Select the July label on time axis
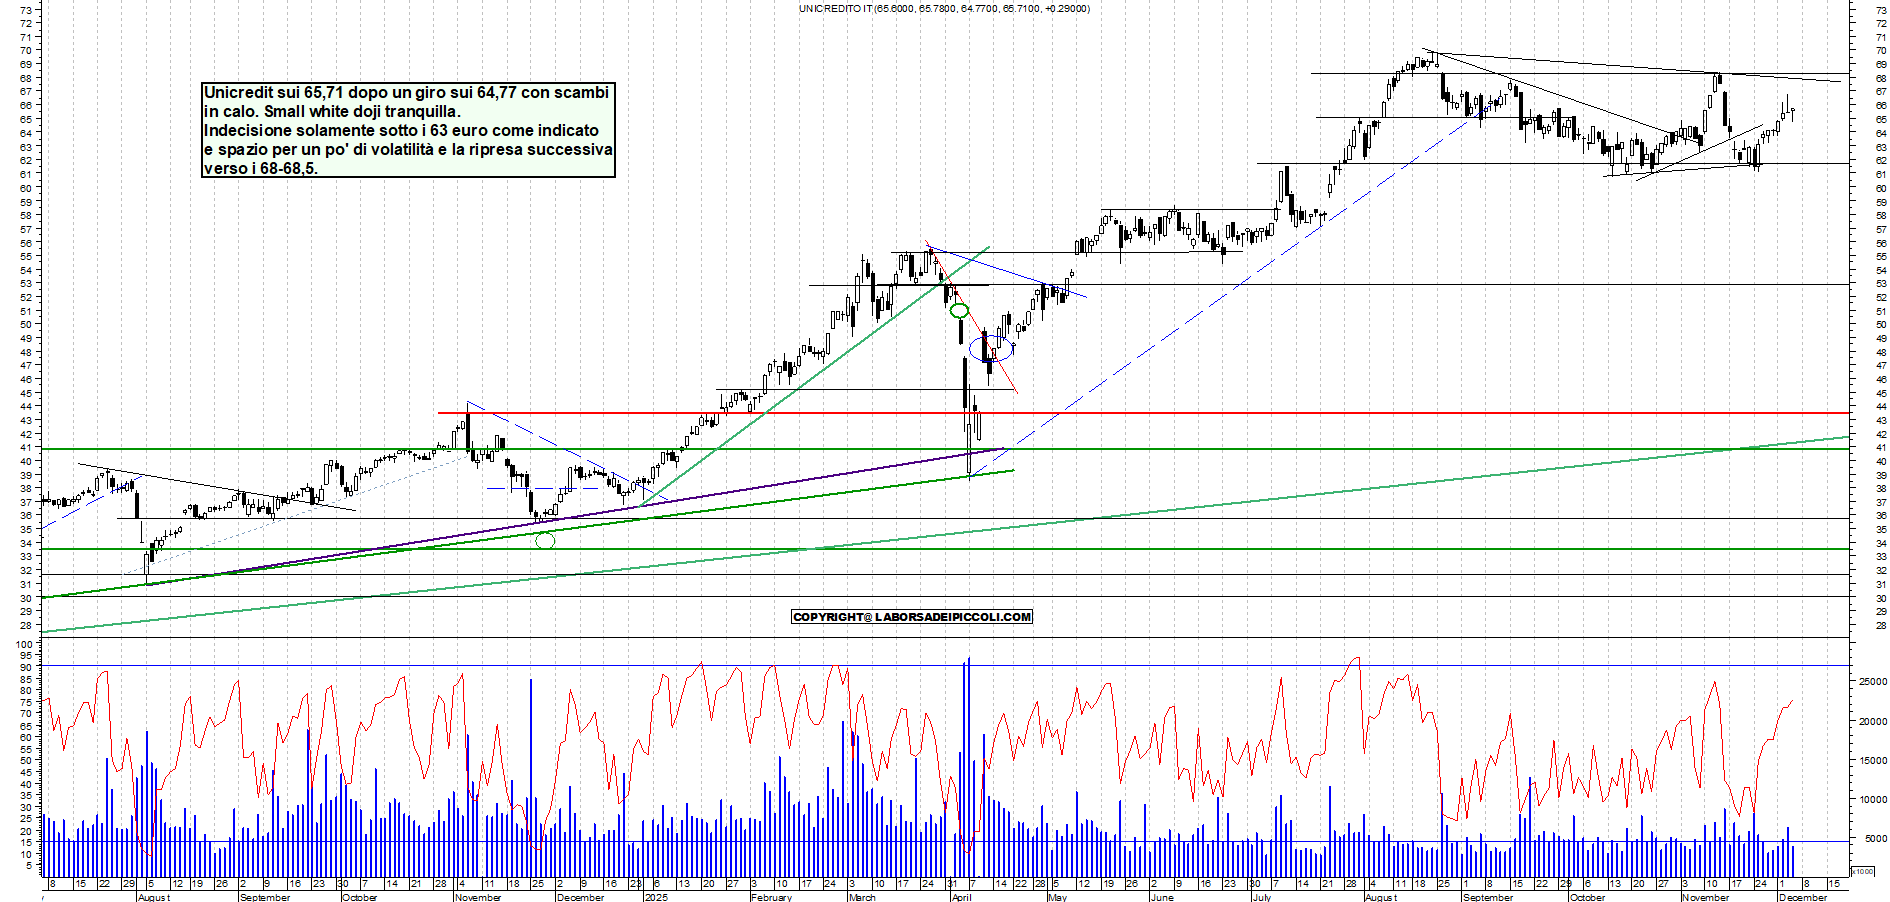 click(x=1262, y=897)
